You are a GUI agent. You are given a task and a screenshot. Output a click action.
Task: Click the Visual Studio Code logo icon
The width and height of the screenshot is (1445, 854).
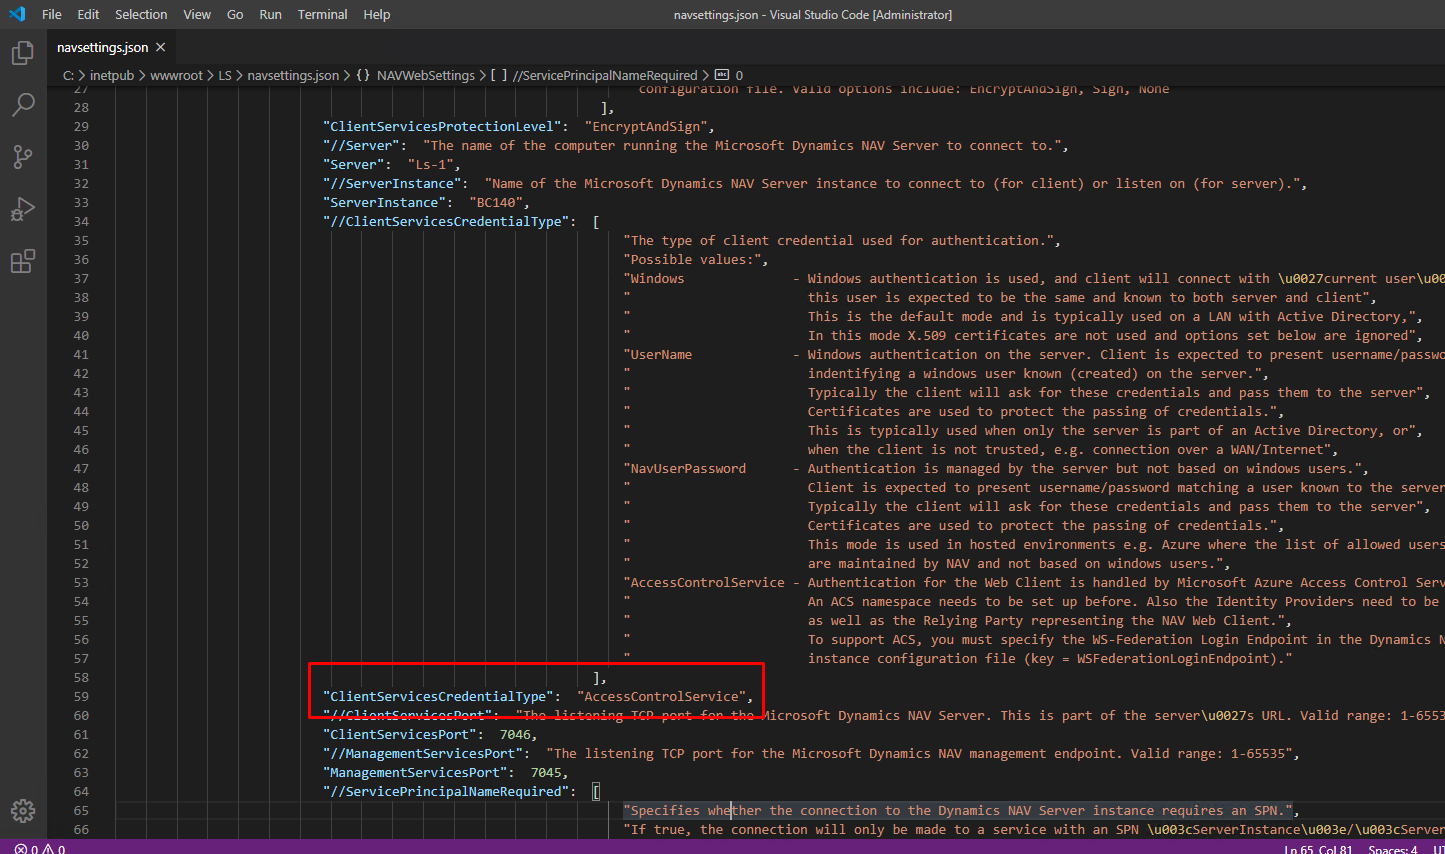[x=17, y=14]
